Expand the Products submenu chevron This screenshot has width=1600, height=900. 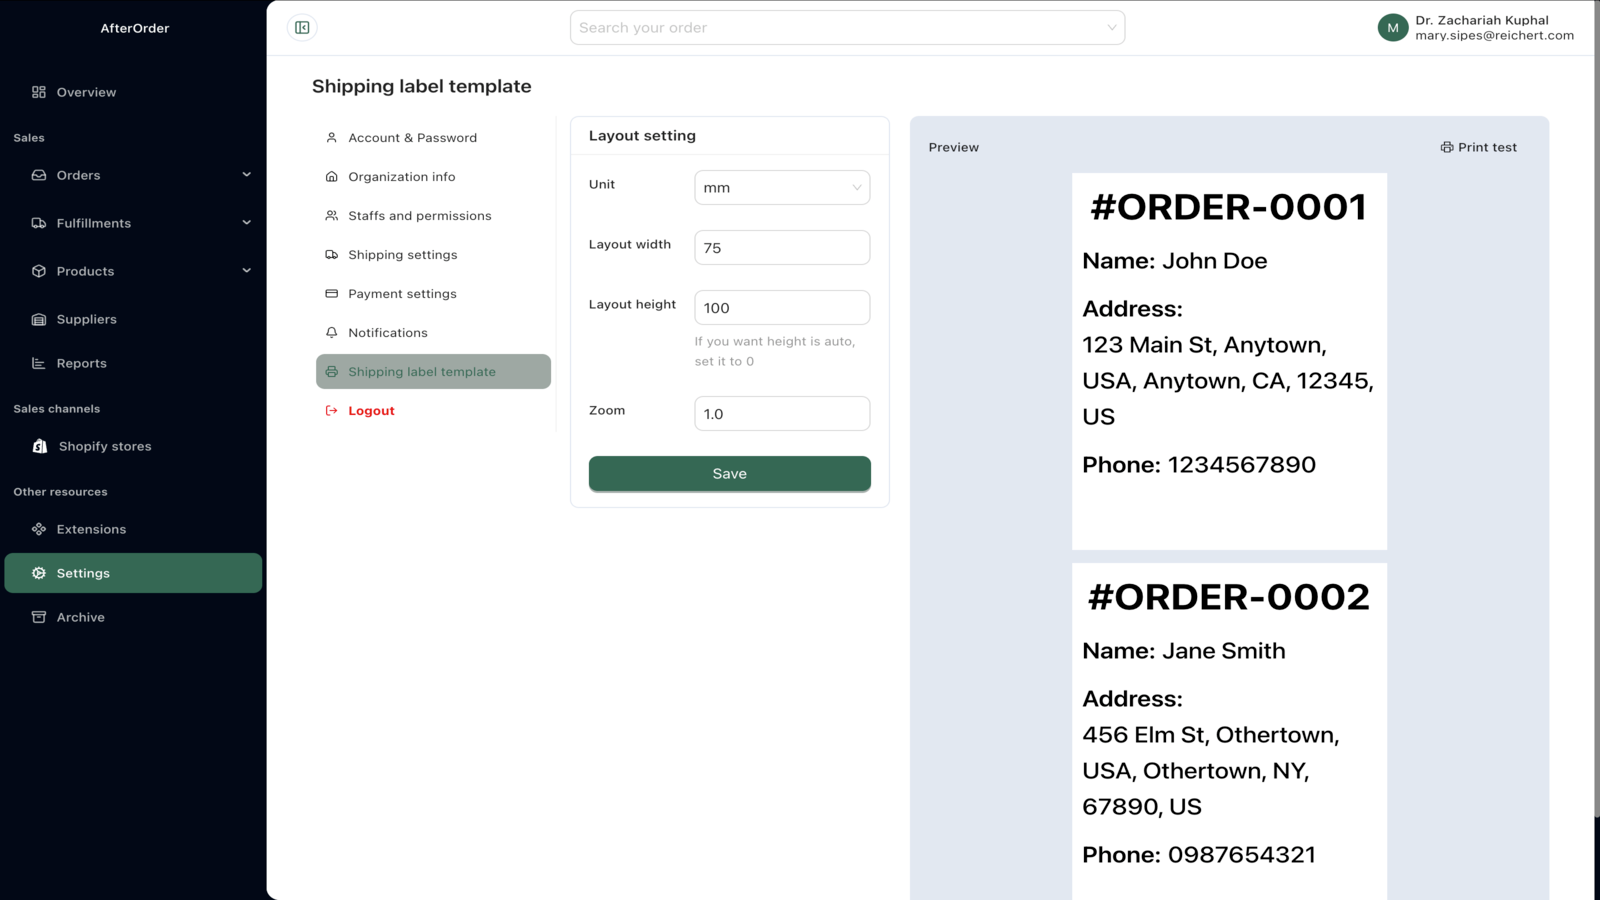[x=247, y=271]
